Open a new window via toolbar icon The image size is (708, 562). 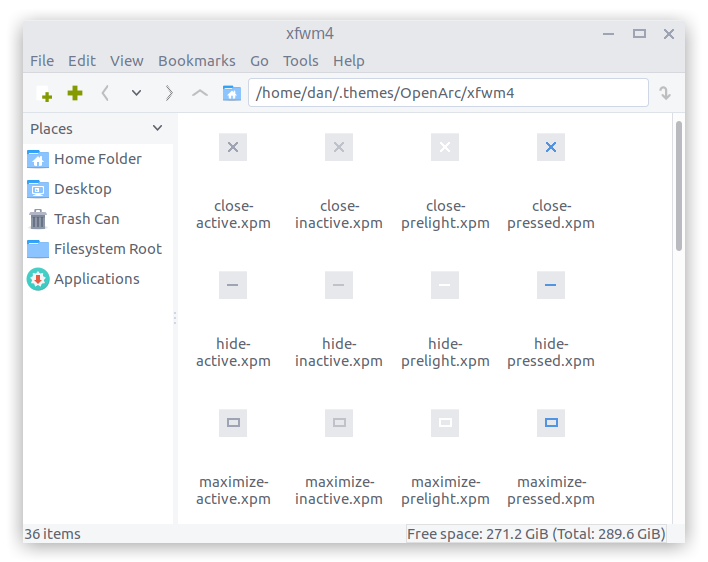pos(44,93)
